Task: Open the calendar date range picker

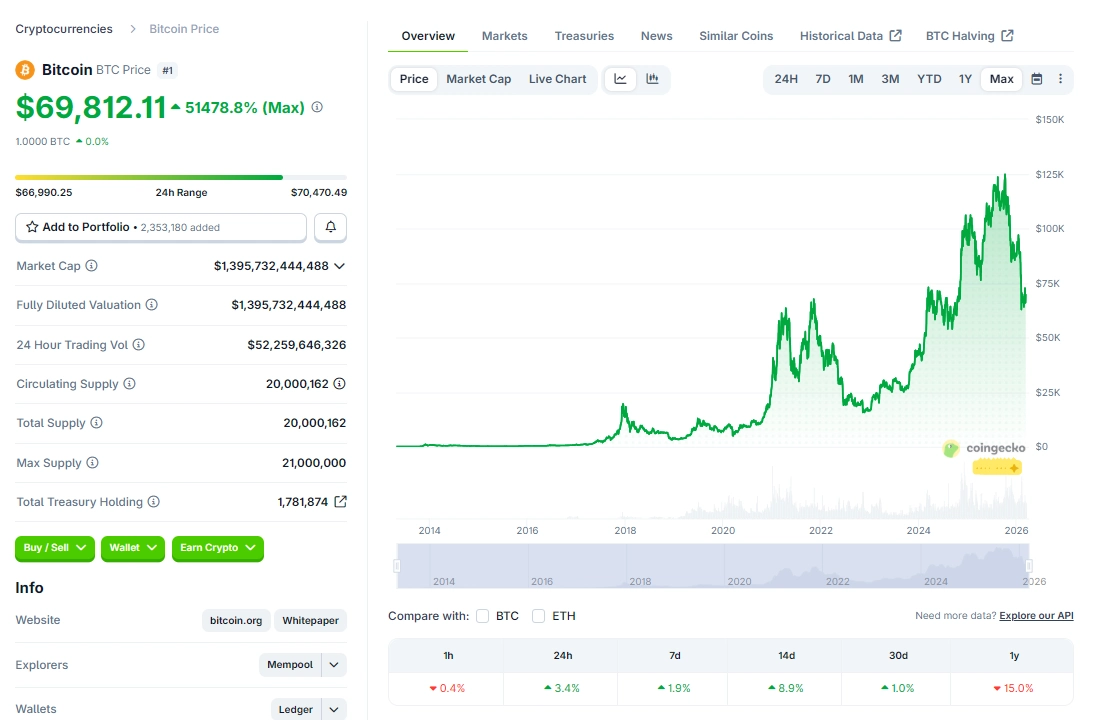Action: [x=1037, y=78]
